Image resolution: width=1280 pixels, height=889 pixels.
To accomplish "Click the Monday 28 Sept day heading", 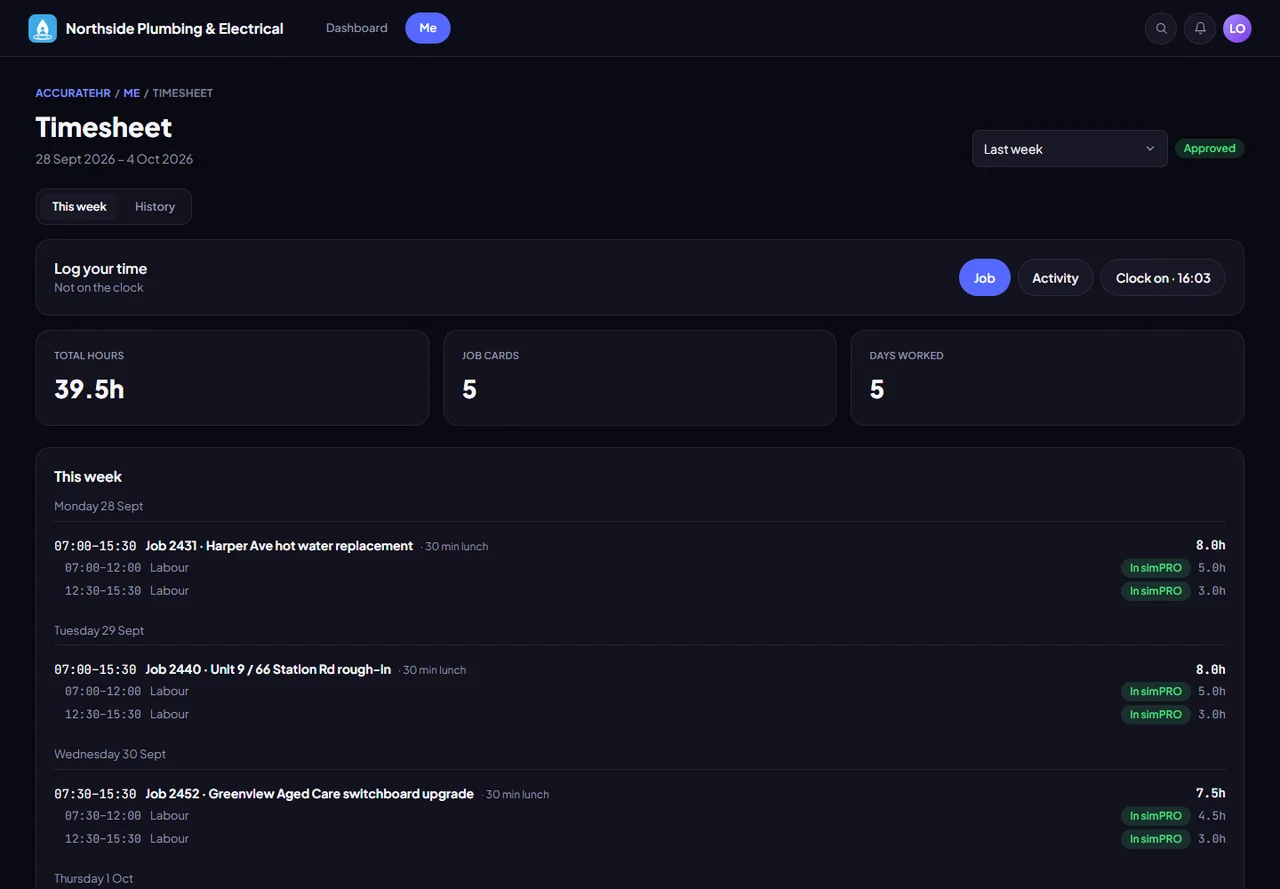I will pyautogui.click(x=99, y=506).
